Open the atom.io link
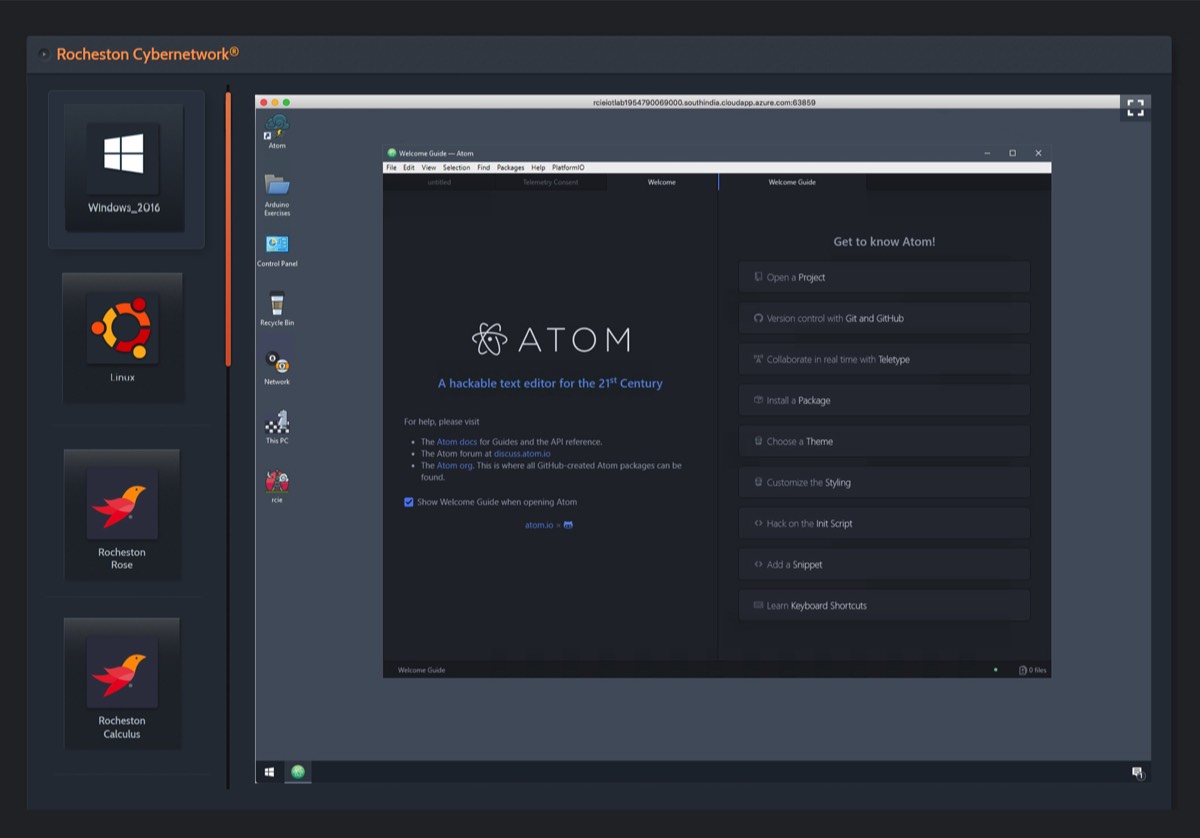The width and height of the screenshot is (1200, 838). [538, 525]
